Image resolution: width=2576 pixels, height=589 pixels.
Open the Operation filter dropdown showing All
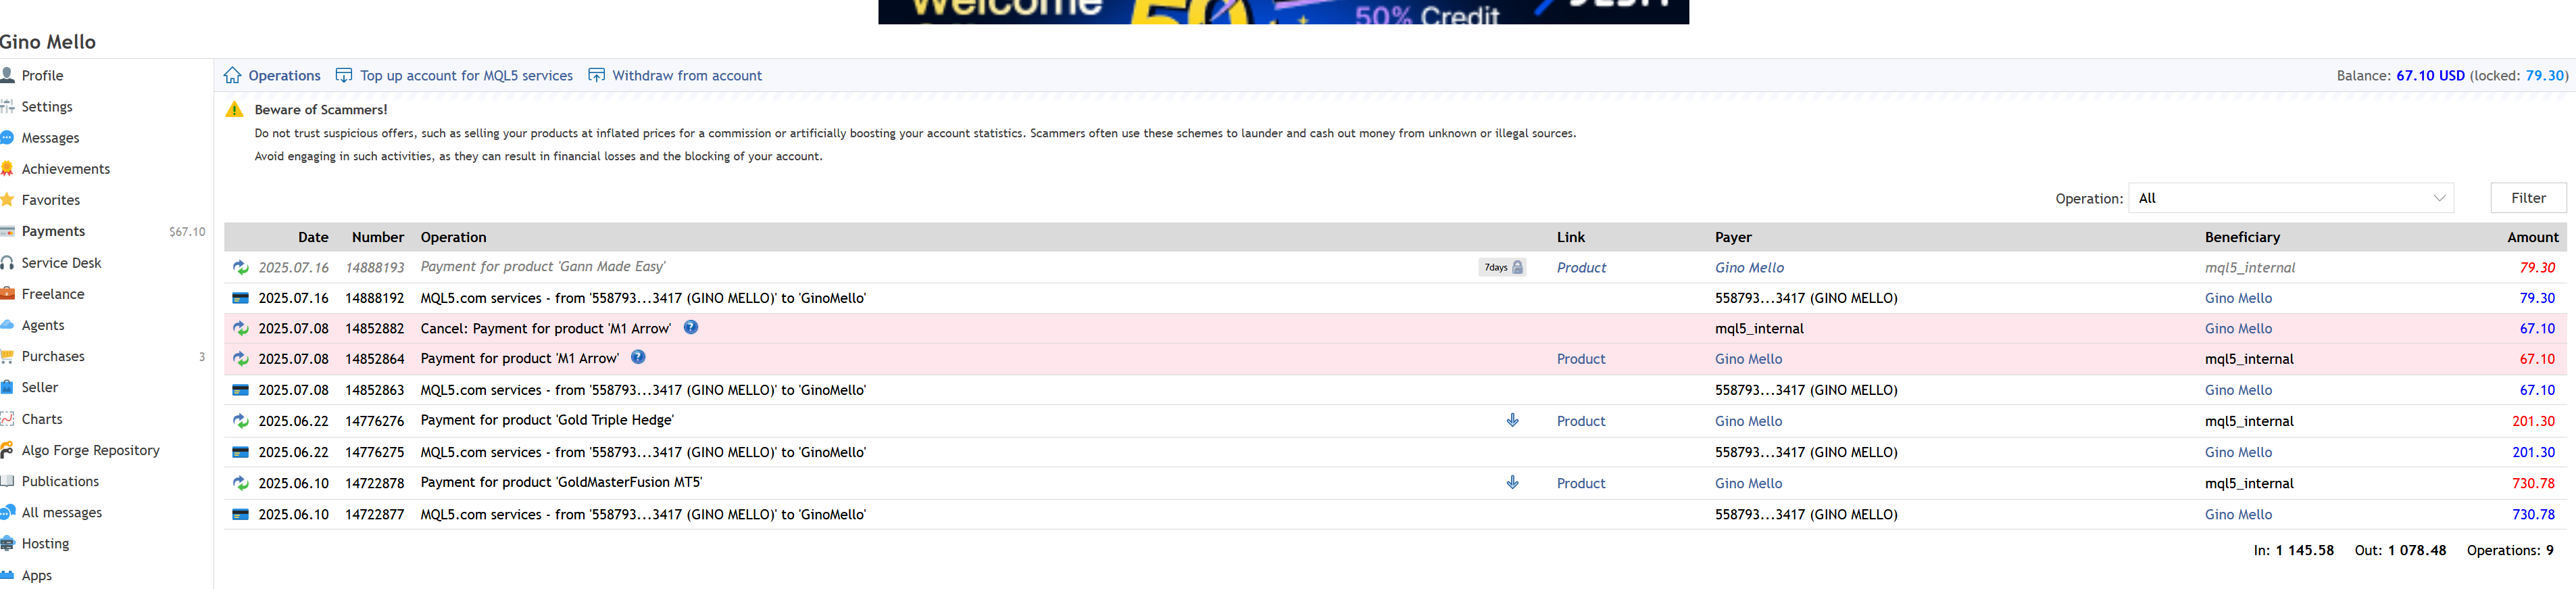pos(2291,198)
